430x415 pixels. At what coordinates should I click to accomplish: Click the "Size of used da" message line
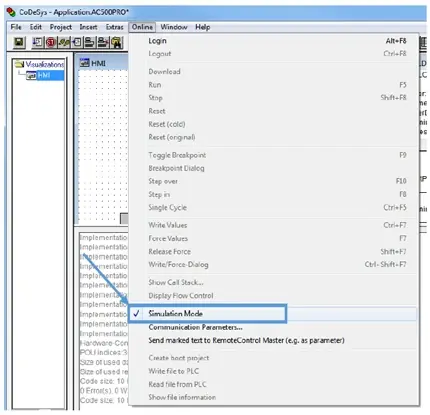click(104, 362)
